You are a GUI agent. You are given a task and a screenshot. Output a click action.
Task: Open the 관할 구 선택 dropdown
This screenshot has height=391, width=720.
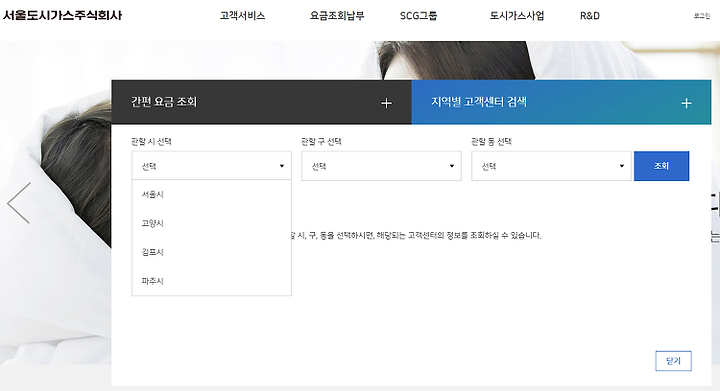point(381,166)
